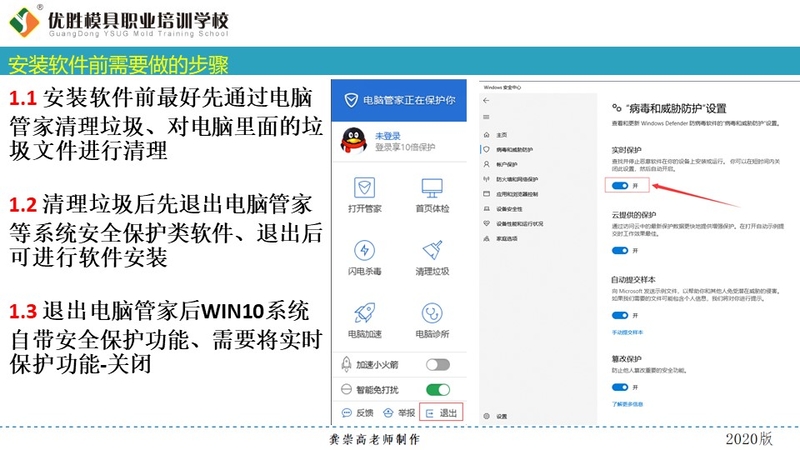
Task: Open the 手动提交样本 link
Action: (628, 331)
